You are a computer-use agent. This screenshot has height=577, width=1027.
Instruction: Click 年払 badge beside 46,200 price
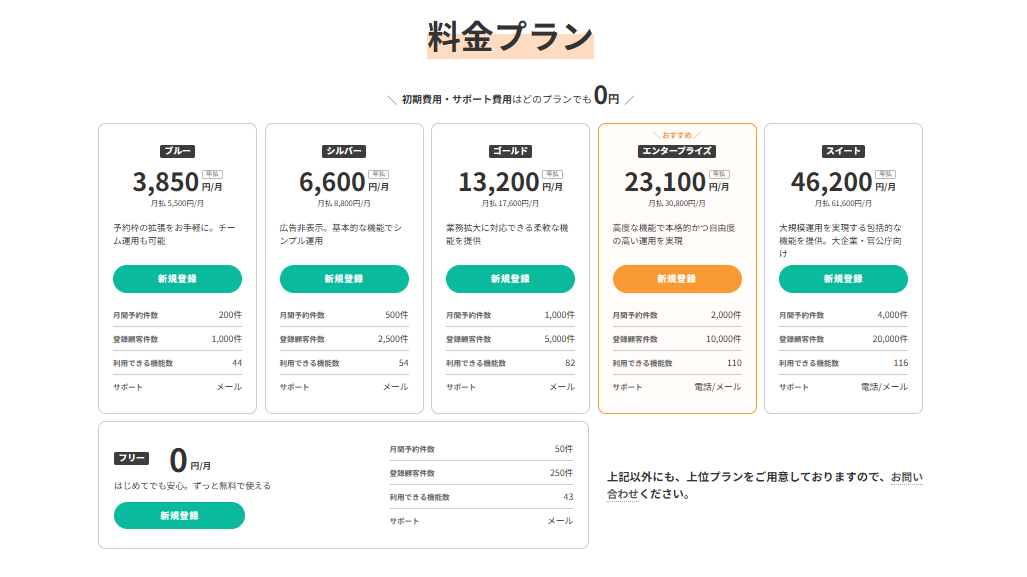886,174
